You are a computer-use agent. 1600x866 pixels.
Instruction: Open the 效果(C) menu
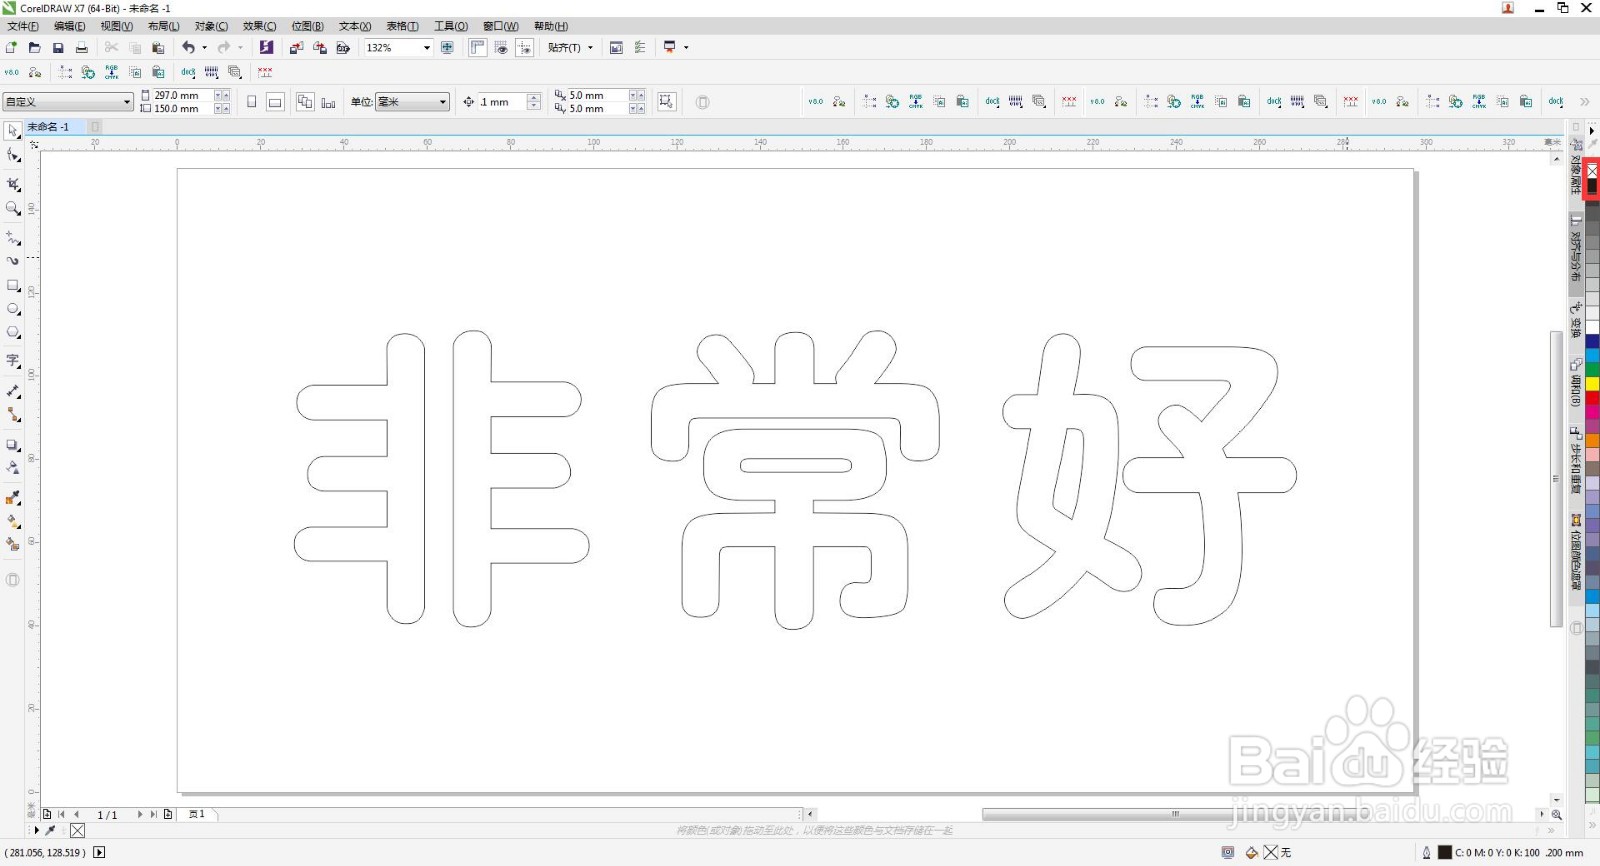[259, 26]
